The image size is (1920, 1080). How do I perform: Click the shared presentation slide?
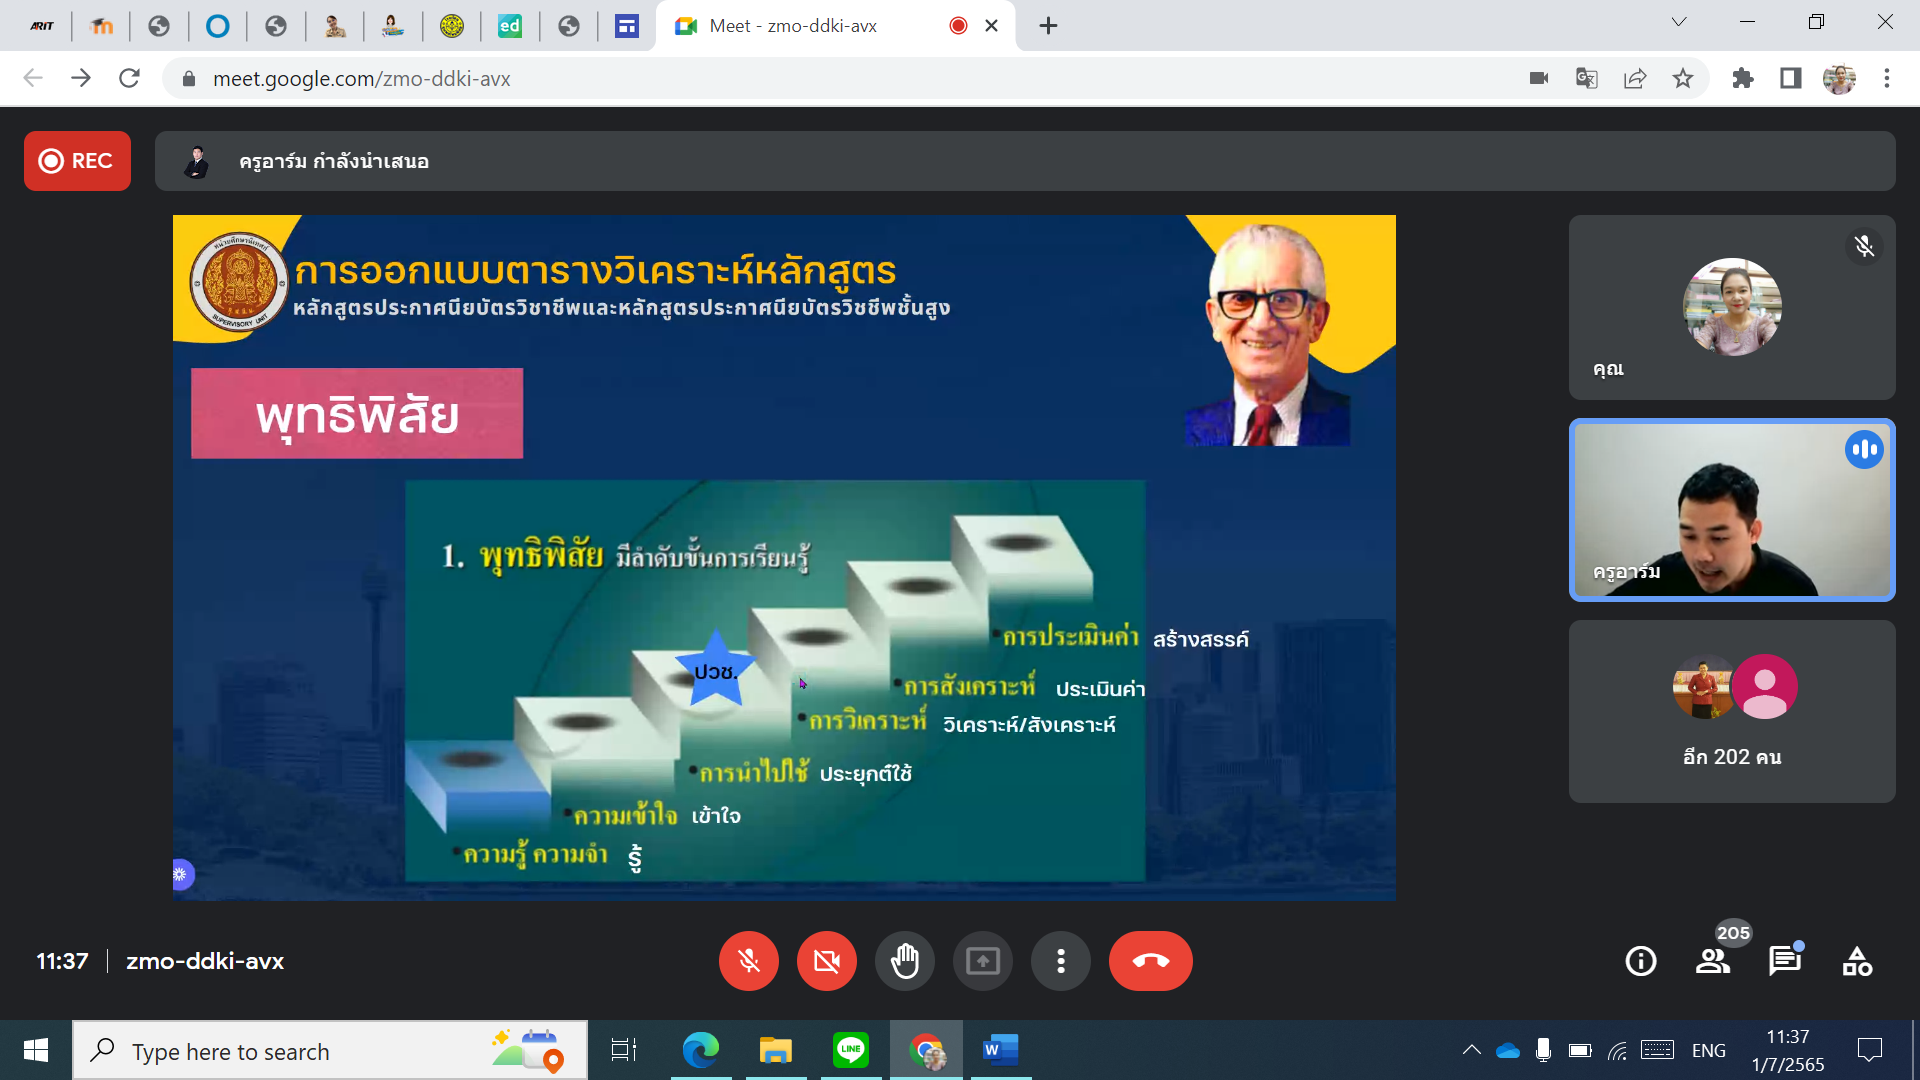pos(784,558)
